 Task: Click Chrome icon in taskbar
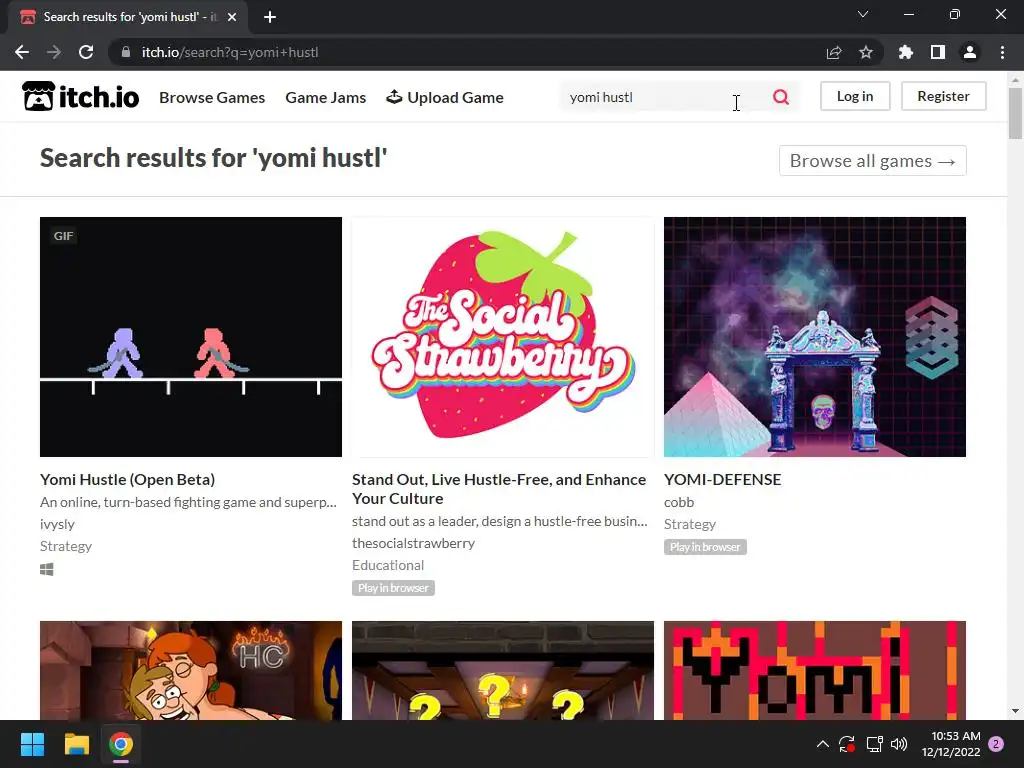[x=121, y=744]
